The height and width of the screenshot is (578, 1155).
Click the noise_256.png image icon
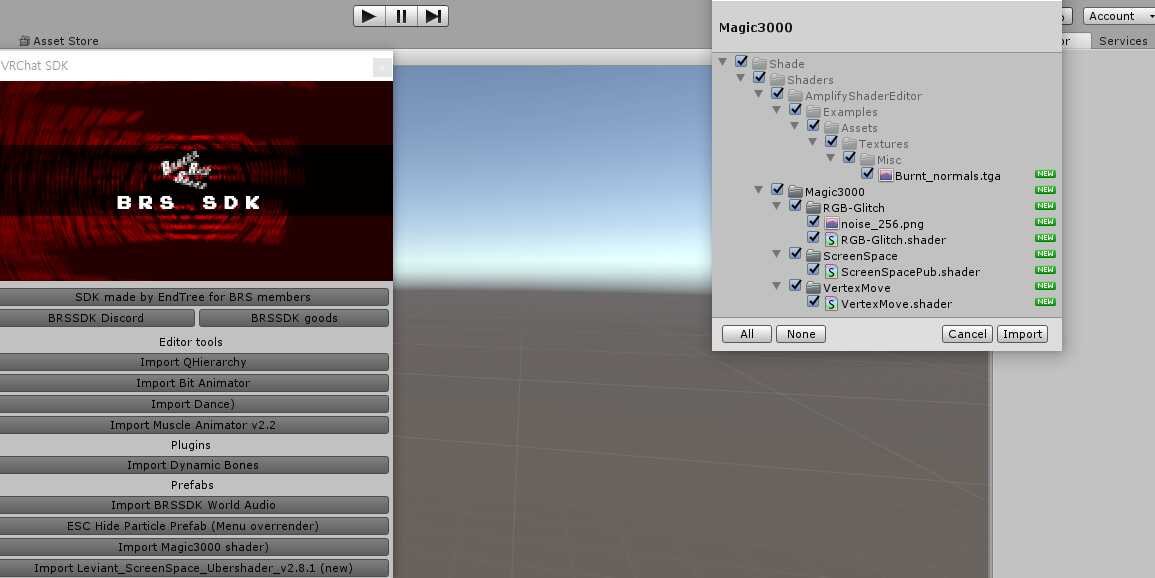tap(831, 224)
